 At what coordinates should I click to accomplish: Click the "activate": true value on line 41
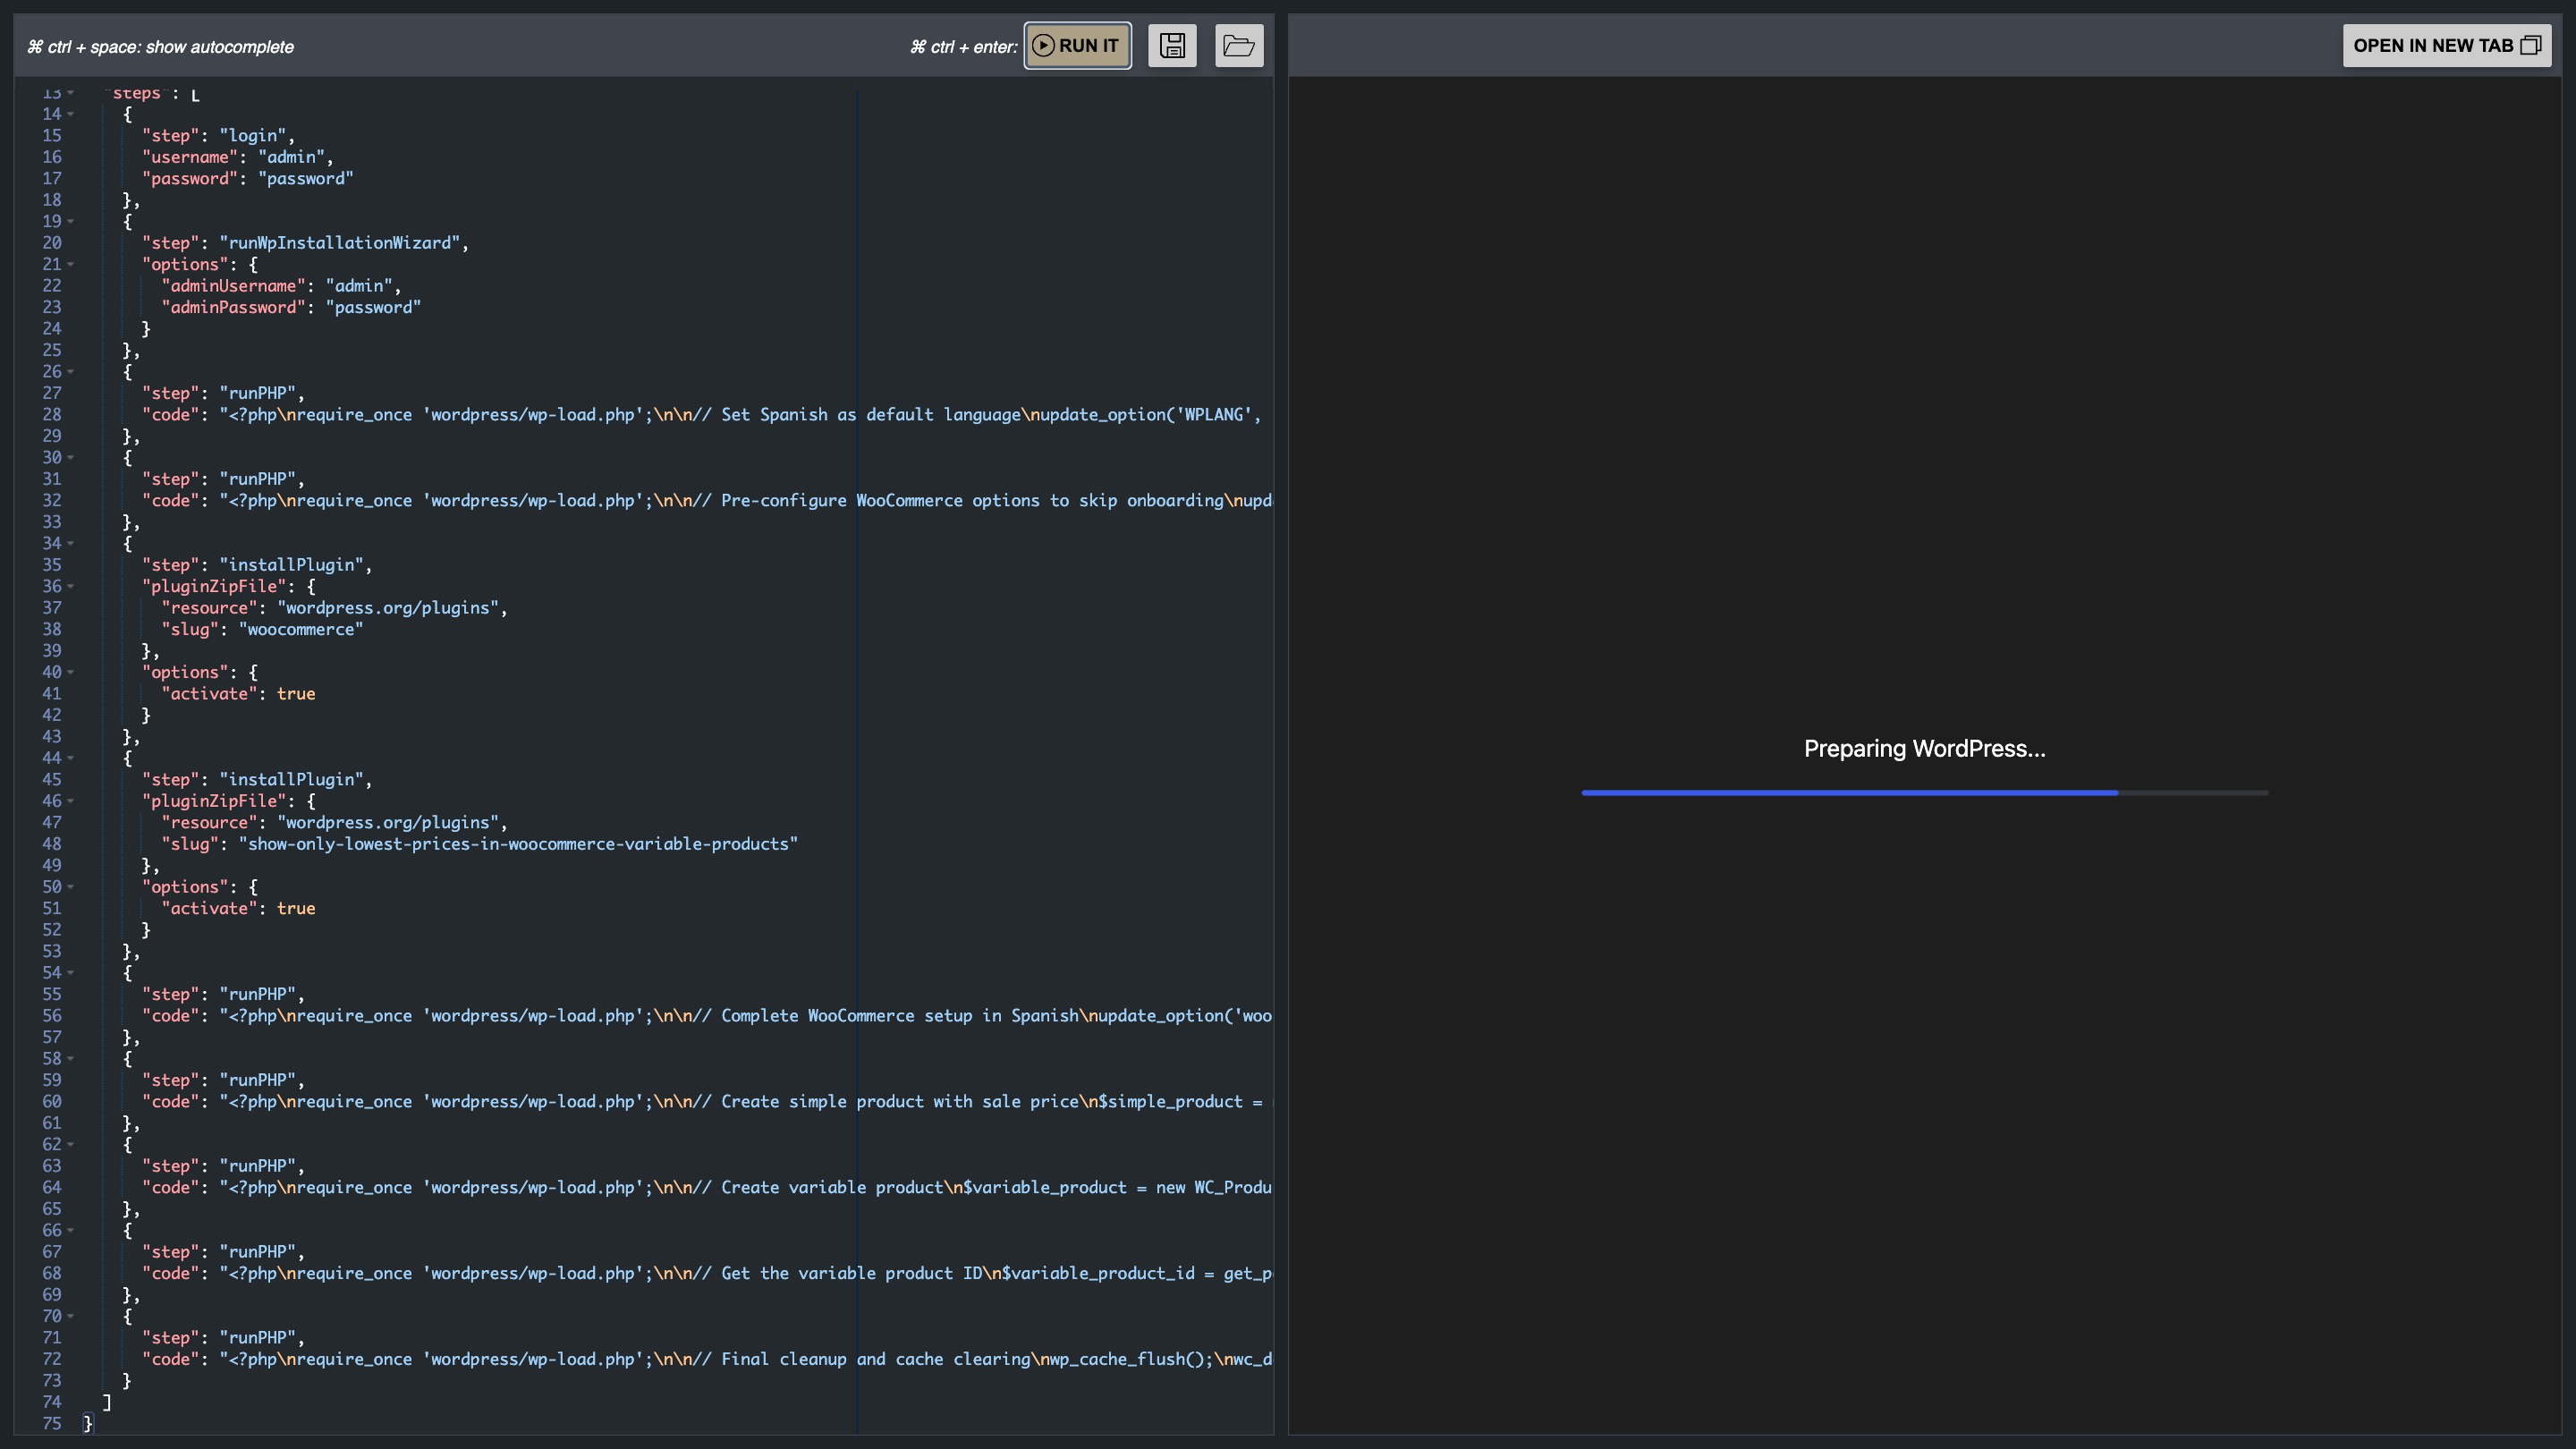[x=295, y=694]
